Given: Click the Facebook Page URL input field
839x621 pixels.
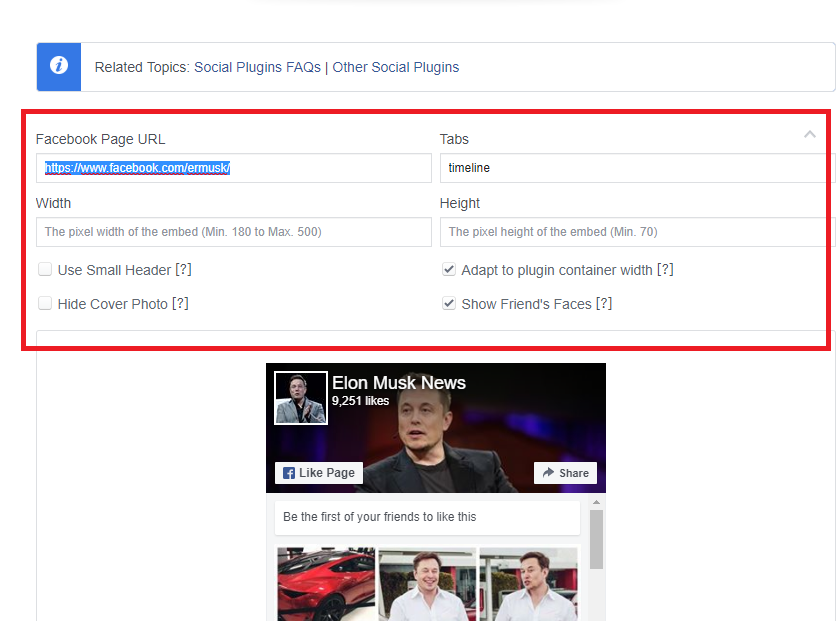Looking at the screenshot, I should tap(233, 167).
